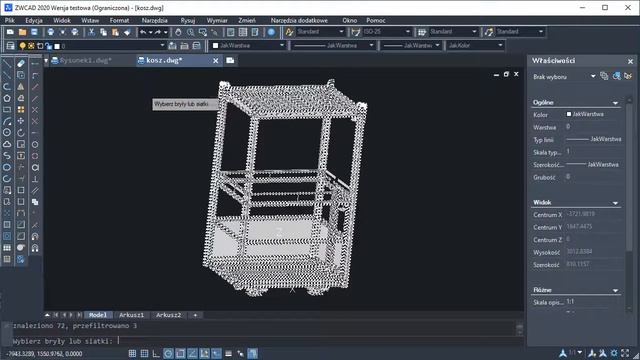Select the Circle drawing tool
Screen dimensions: 640x360
[7, 132]
